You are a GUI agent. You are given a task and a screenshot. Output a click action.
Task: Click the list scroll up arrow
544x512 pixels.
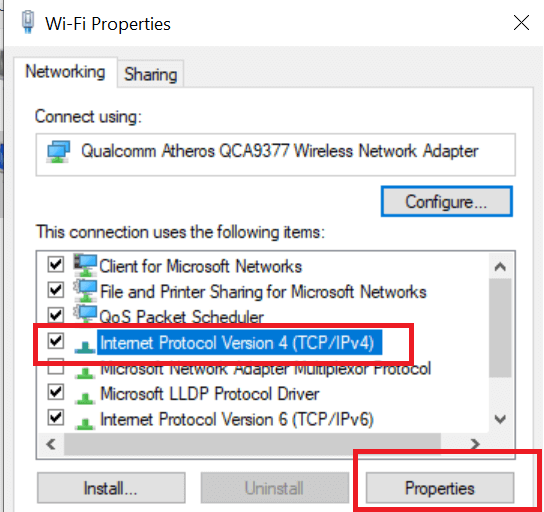[x=500, y=267]
